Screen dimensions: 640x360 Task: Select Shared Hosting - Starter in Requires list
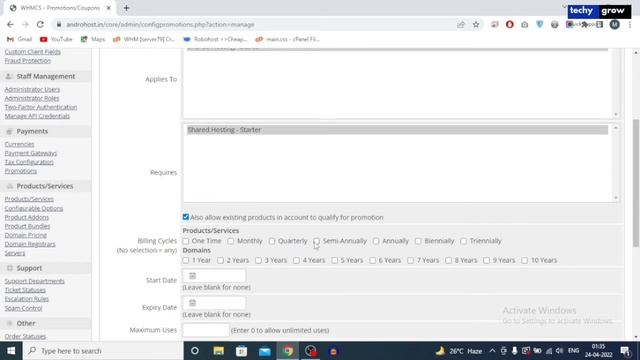point(397,129)
